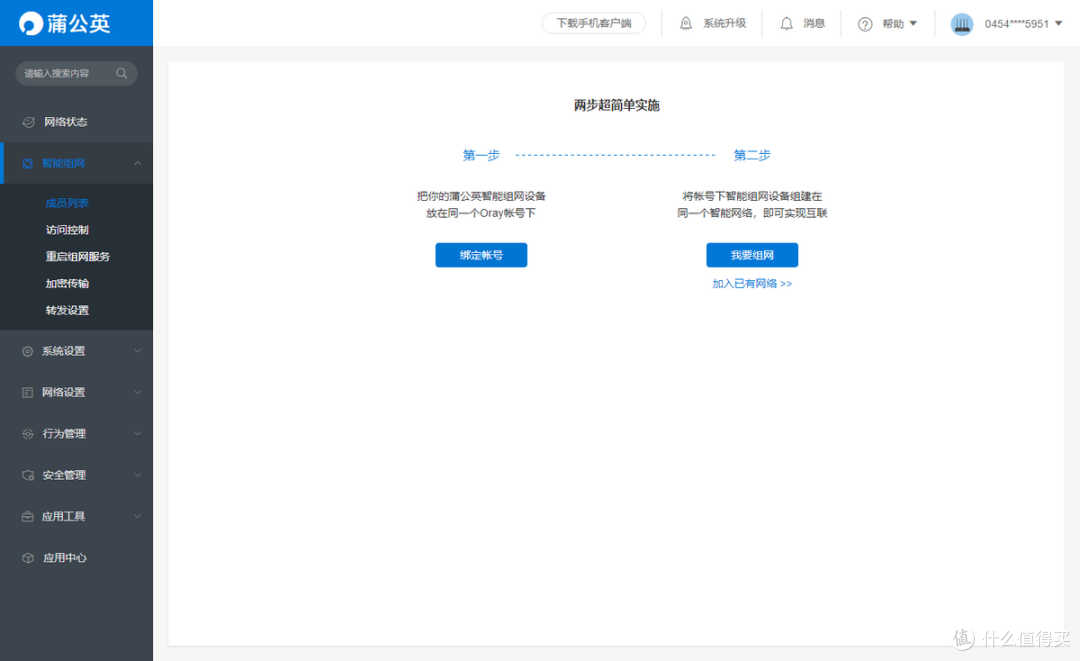Select 系统设置 menu label
Image resolution: width=1080 pixels, height=661 pixels.
(63, 351)
